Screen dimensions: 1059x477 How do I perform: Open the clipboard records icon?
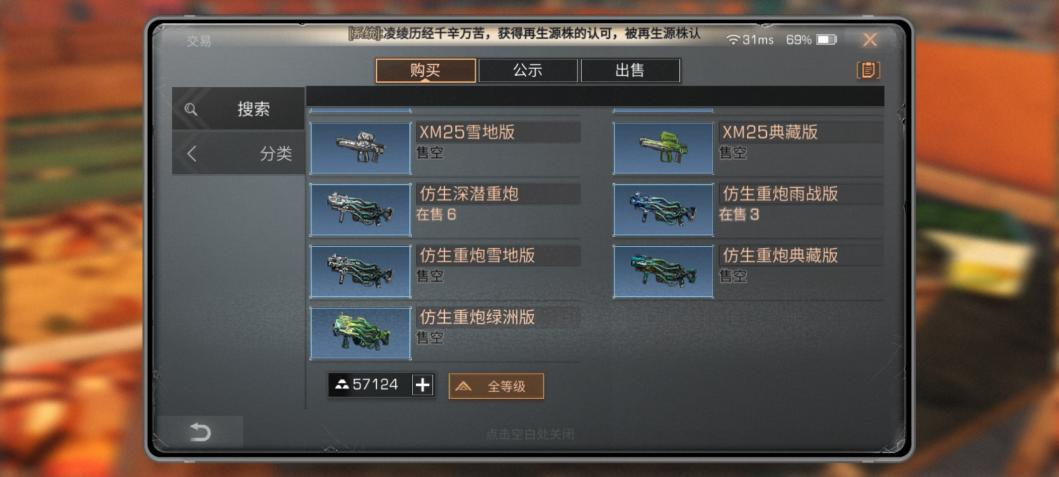[868, 70]
